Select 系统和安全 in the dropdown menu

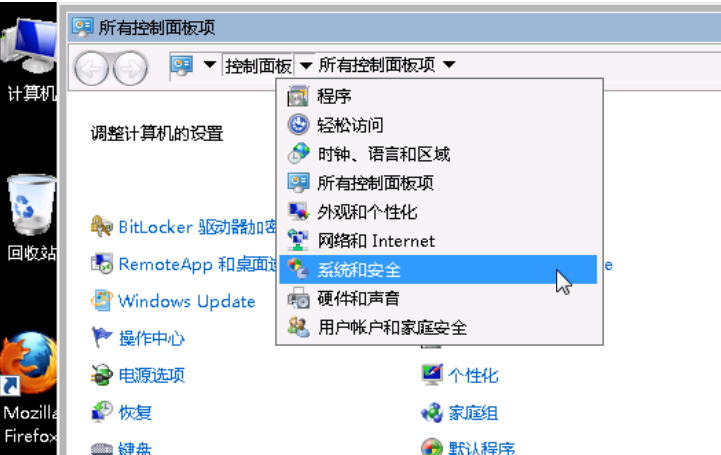[438, 270]
